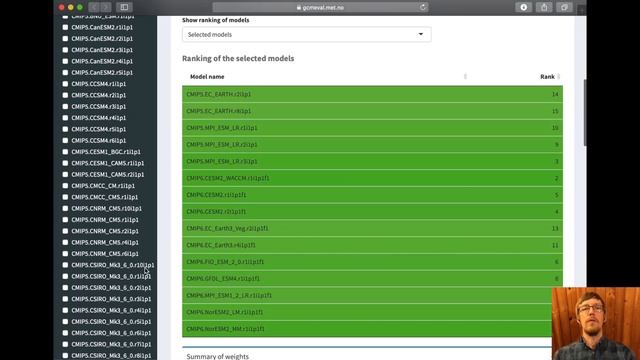Select row CMIP6.FIO_ESM_2_0.r1i1p1f1
640x360 pixels.
tap(372, 262)
